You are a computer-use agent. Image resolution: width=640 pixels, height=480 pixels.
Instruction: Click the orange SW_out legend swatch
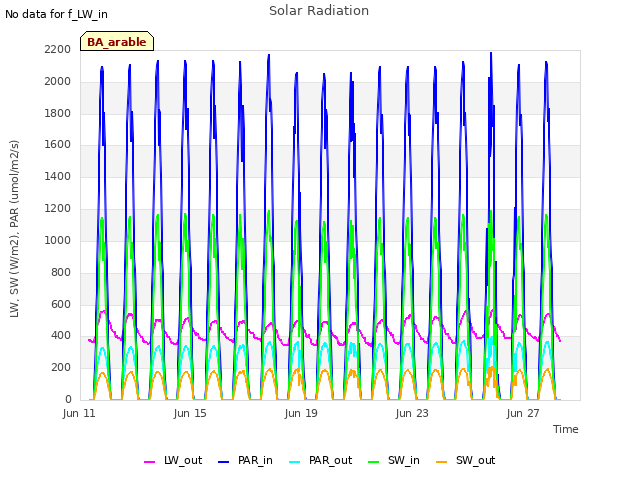pos(441,462)
